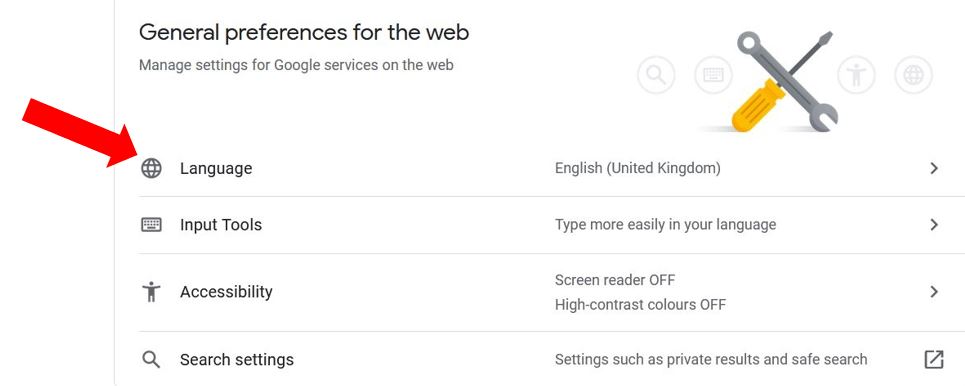The image size is (965, 386).
Task: Click the faded globe circle in header illustration
Action: point(913,75)
